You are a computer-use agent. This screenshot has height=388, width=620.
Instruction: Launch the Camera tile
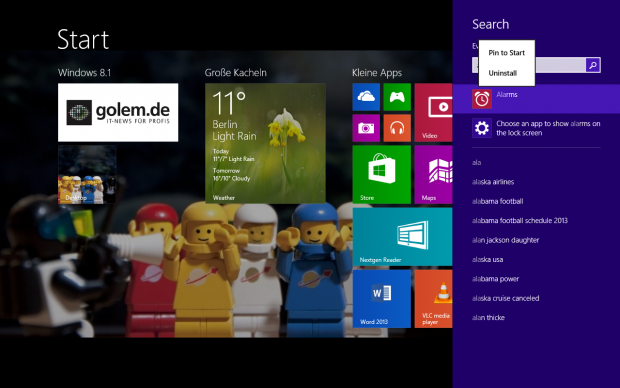(x=366, y=128)
